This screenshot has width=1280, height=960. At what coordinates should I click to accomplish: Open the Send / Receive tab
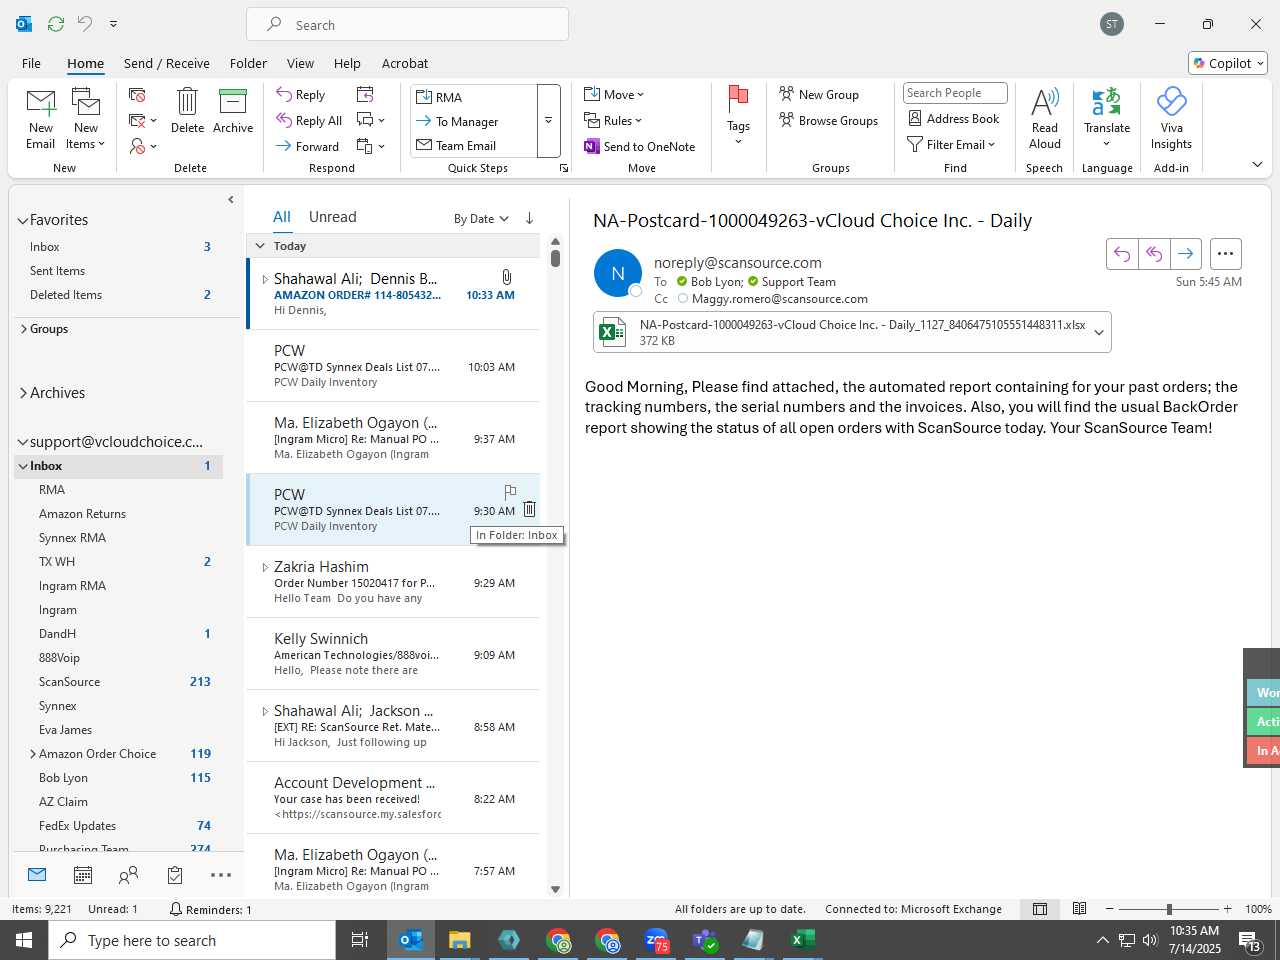click(x=167, y=63)
